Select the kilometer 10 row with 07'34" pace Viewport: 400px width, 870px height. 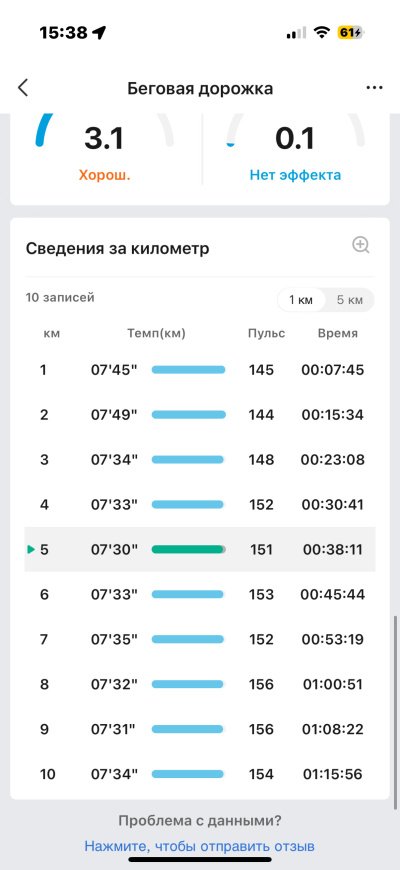coord(200,774)
